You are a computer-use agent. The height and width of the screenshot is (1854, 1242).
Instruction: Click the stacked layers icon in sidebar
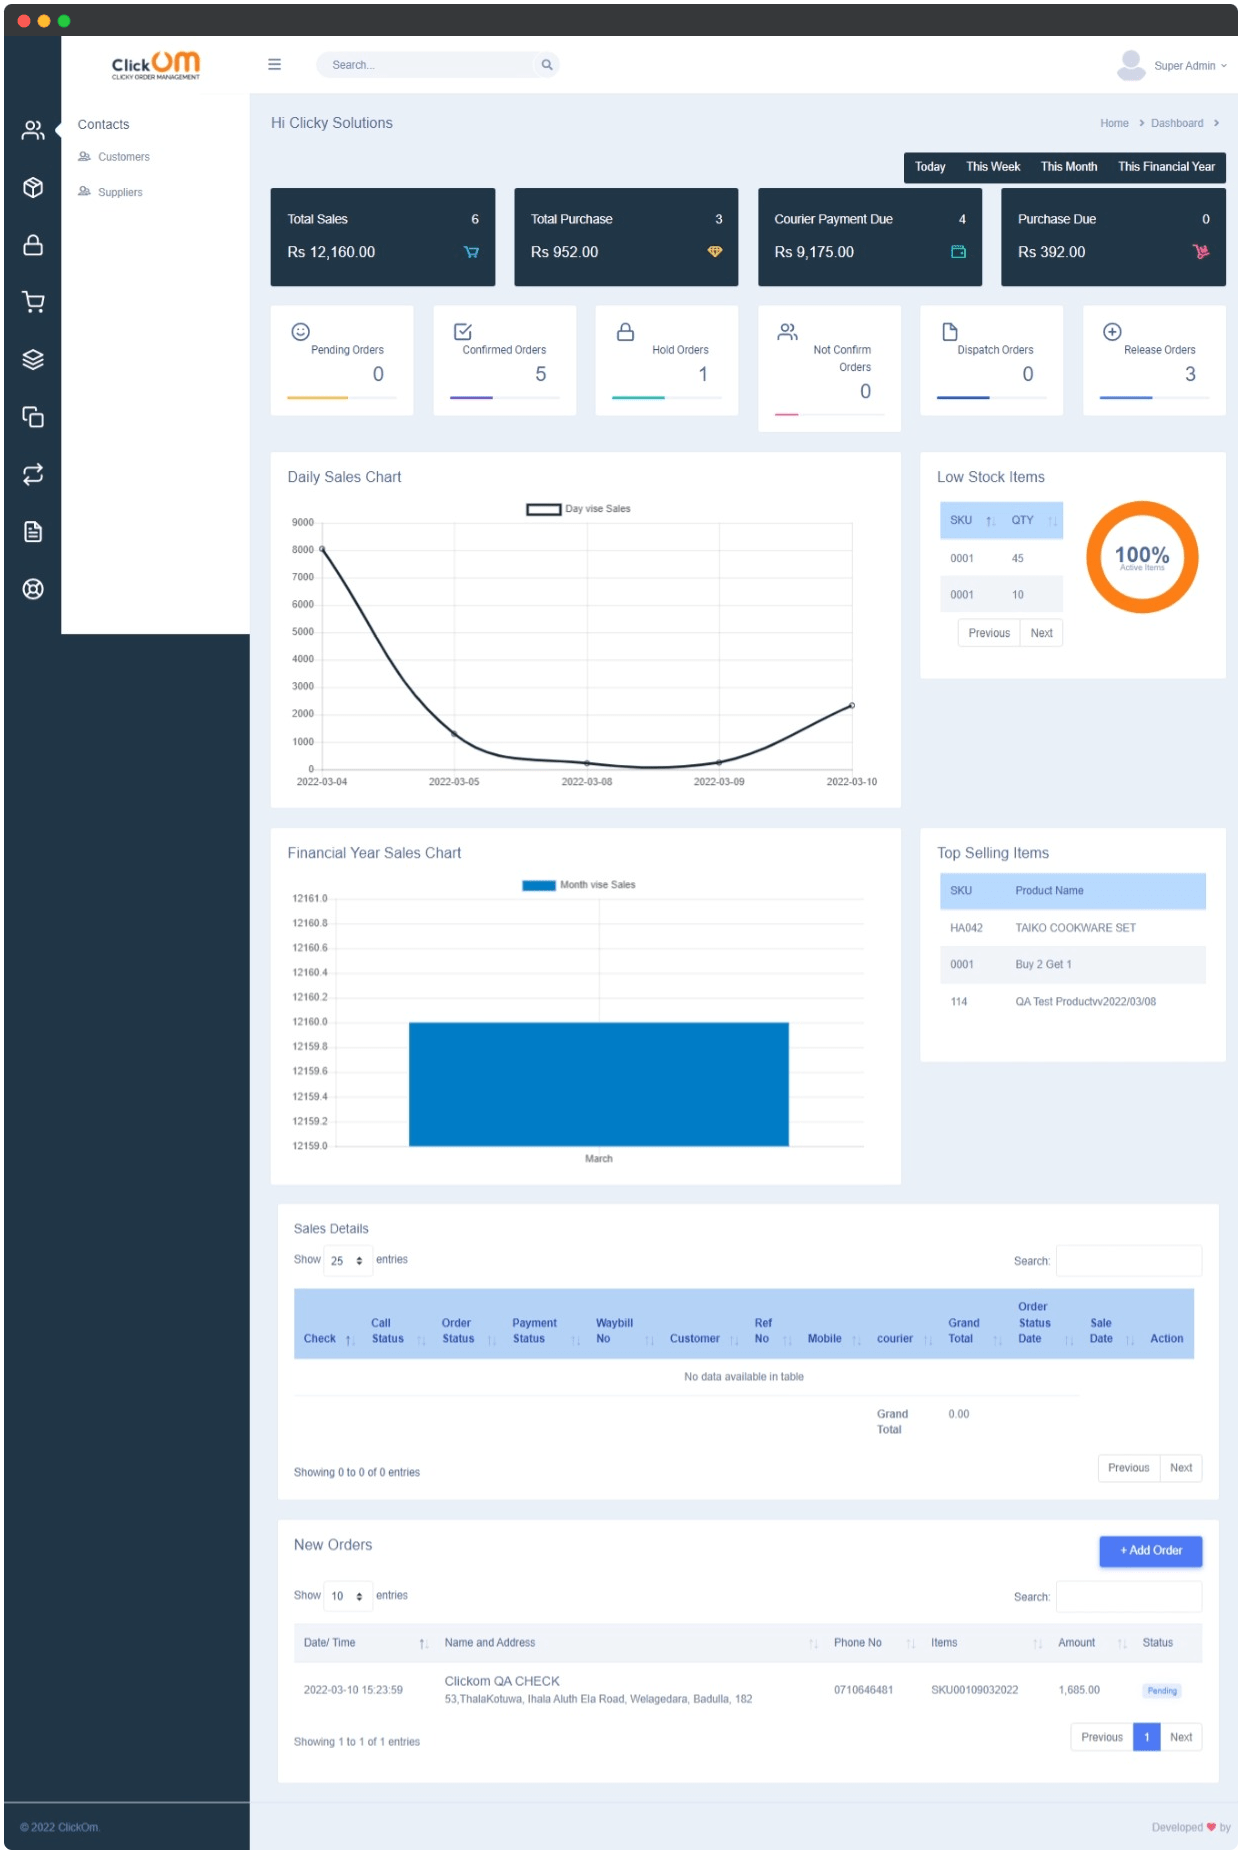[x=33, y=360]
